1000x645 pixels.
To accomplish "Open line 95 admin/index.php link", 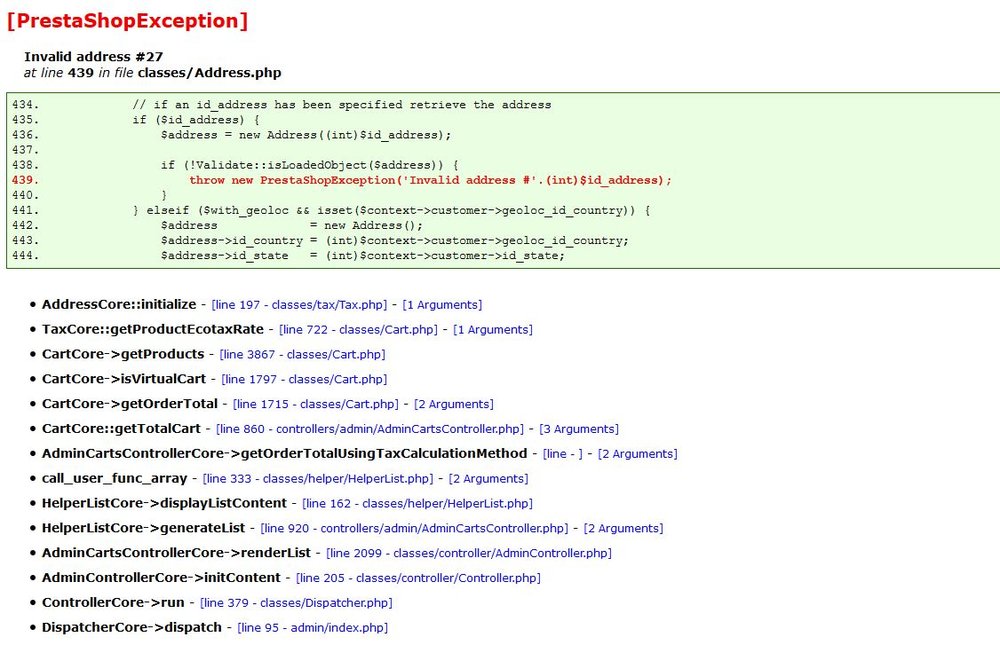I will tap(312, 628).
